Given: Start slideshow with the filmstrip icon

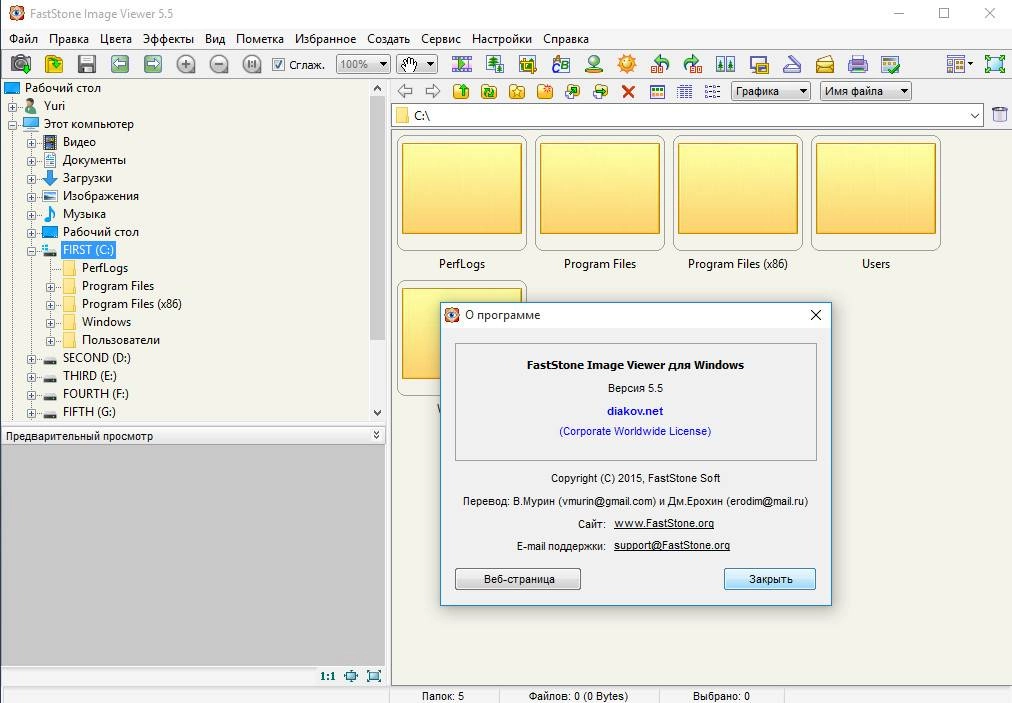Looking at the screenshot, I should (x=461, y=64).
